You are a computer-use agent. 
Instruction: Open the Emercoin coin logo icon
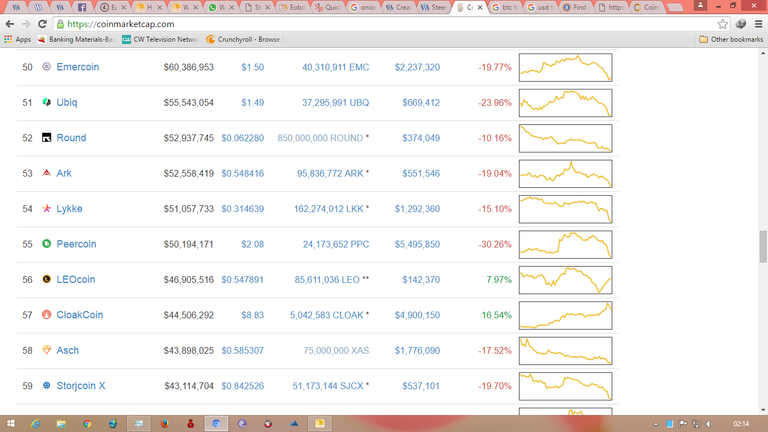(x=47, y=67)
